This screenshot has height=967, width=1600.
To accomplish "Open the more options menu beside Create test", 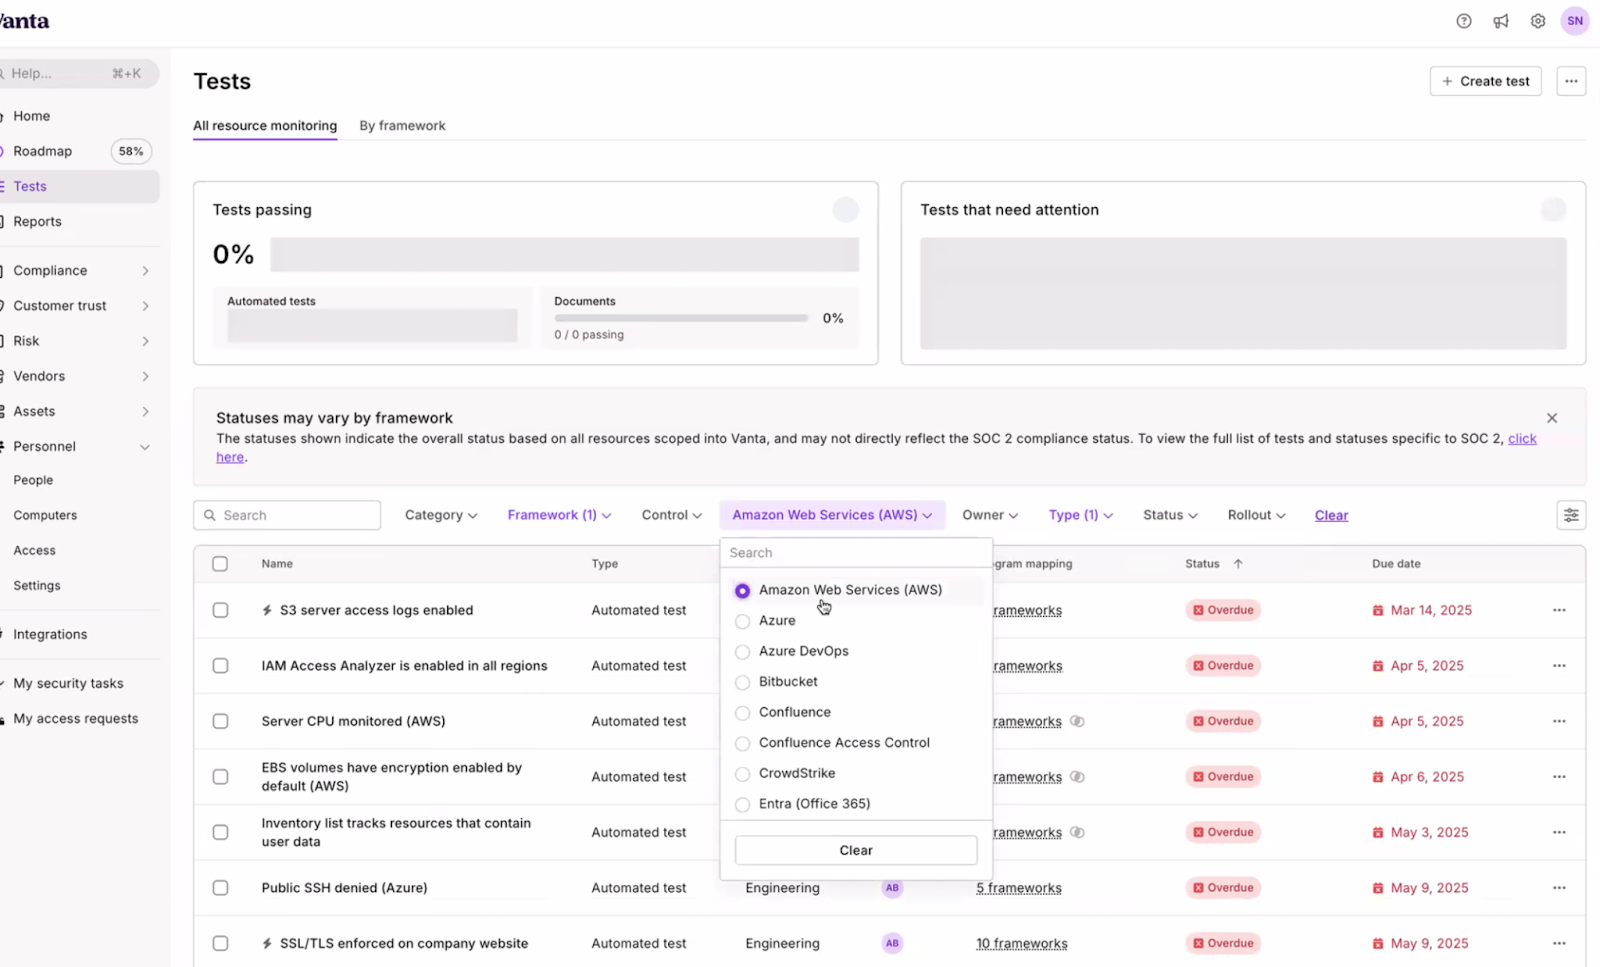I will (1571, 81).
